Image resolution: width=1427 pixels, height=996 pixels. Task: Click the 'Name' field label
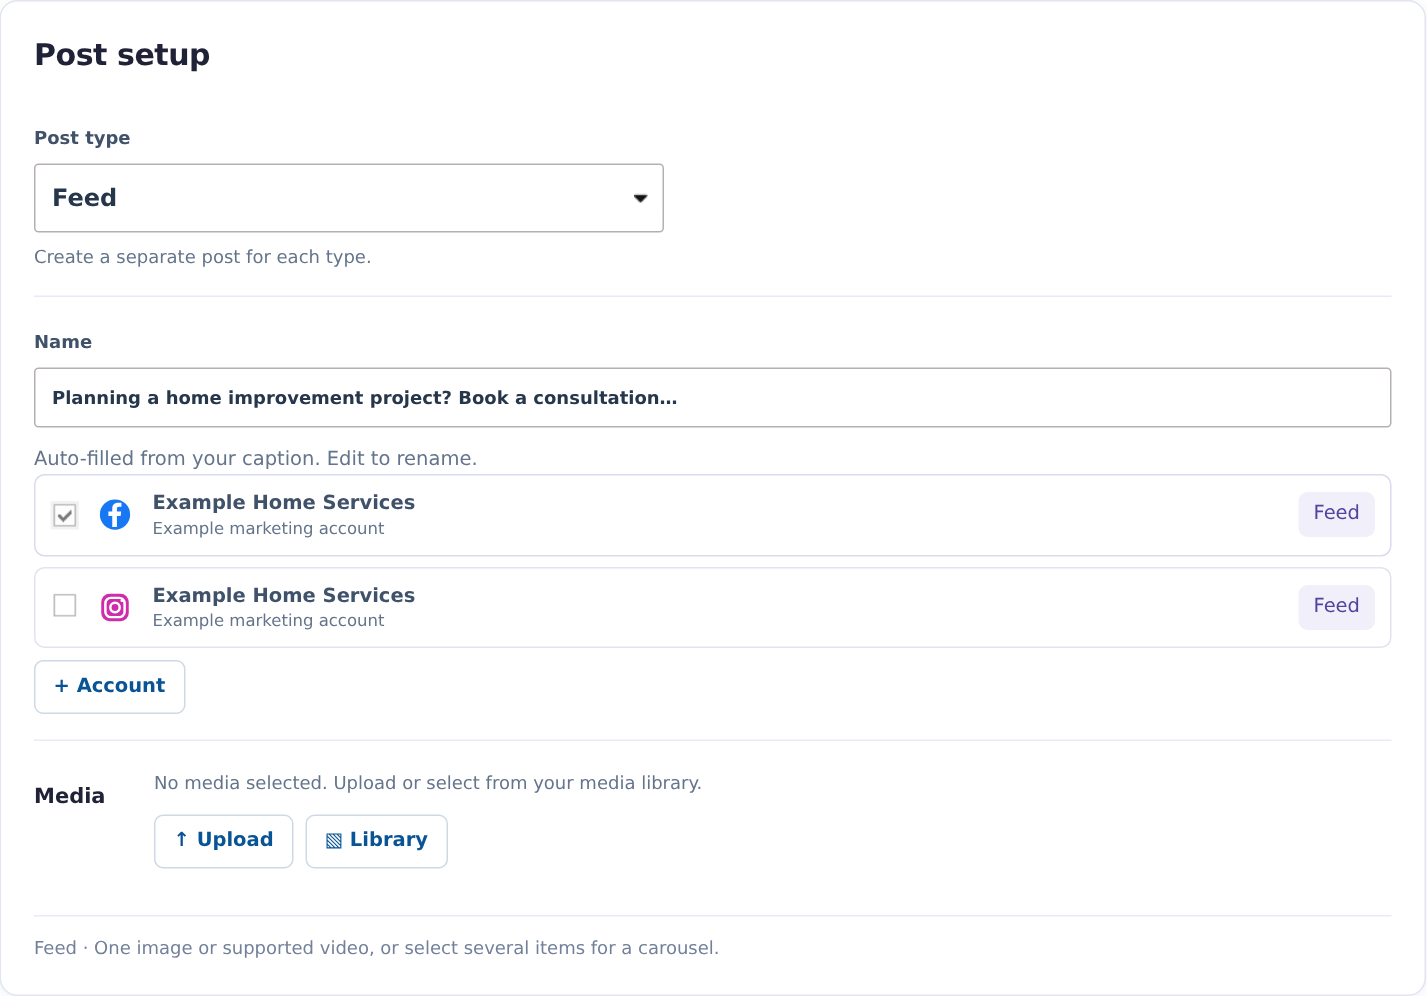click(x=63, y=342)
